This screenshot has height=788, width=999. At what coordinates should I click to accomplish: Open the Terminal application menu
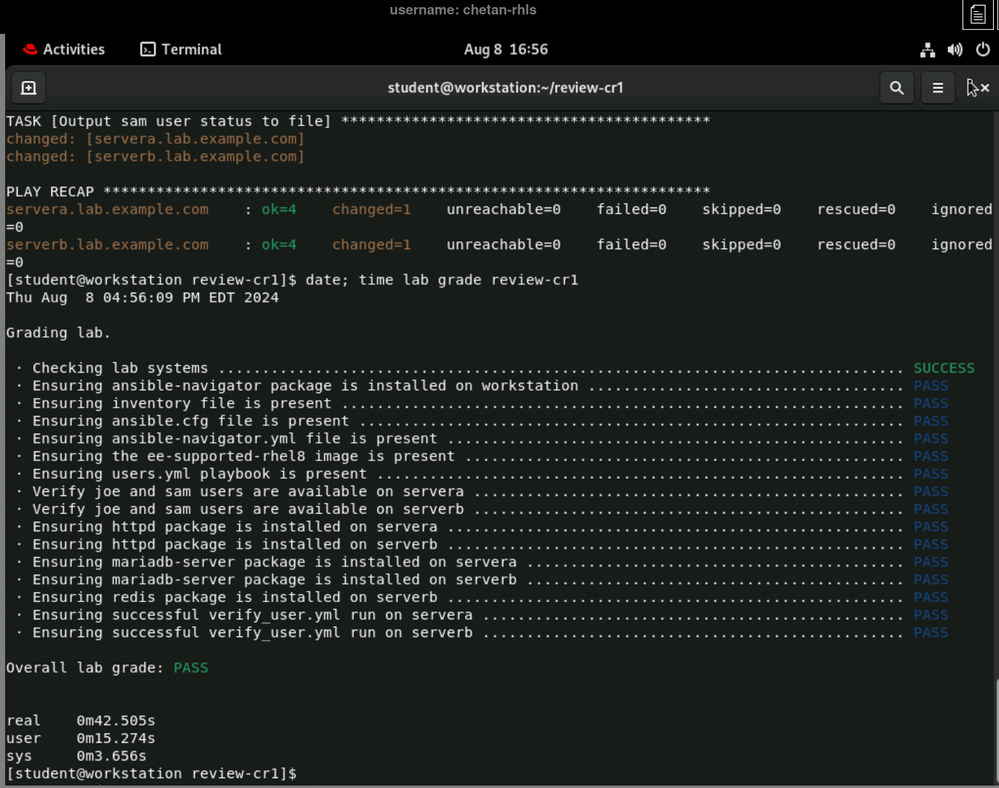(181, 50)
